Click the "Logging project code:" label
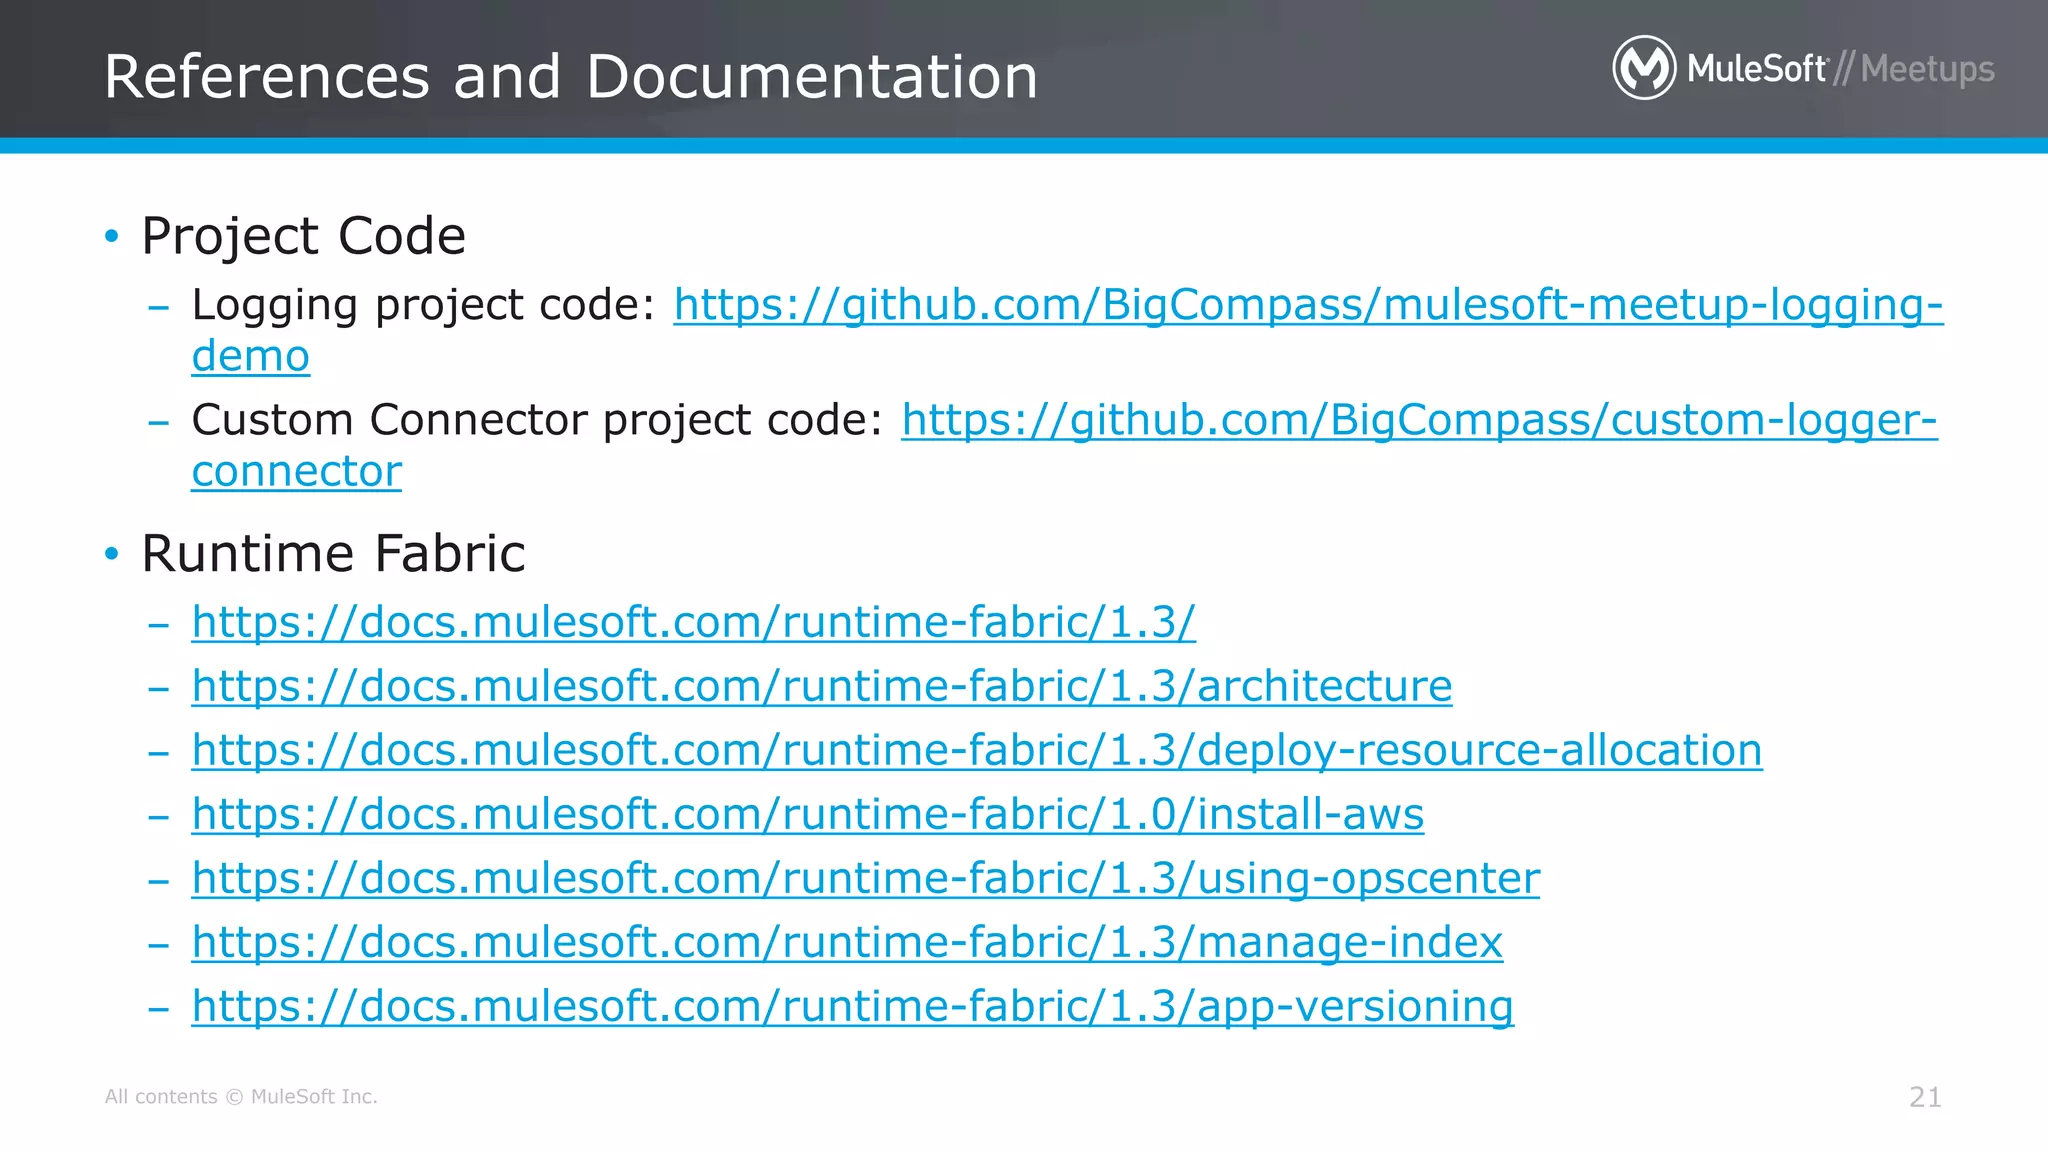 (x=423, y=305)
